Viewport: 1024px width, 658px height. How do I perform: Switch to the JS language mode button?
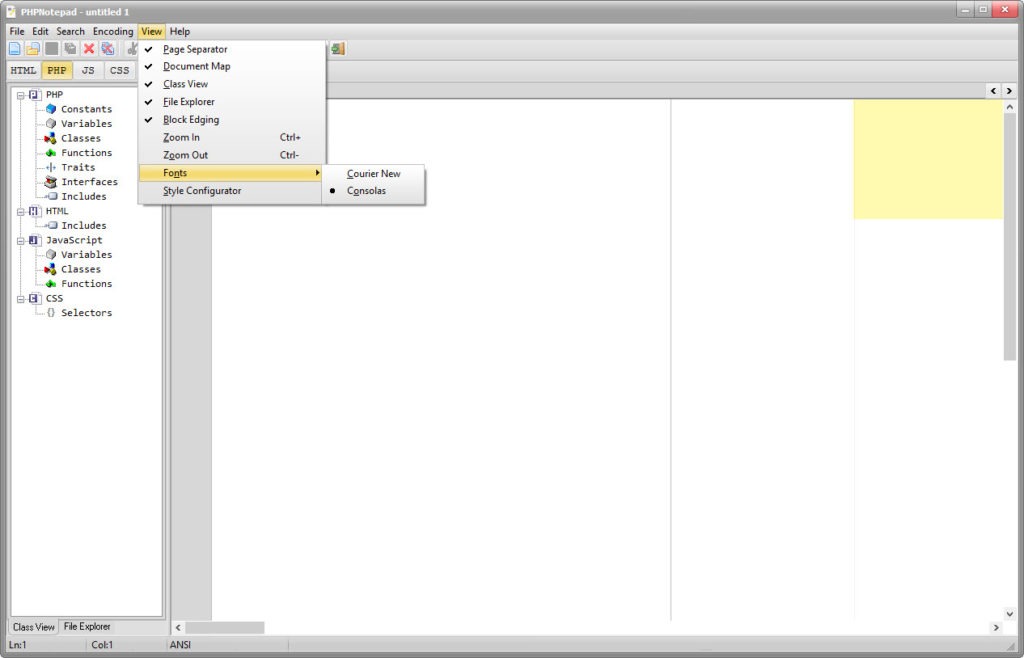tap(88, 70)
